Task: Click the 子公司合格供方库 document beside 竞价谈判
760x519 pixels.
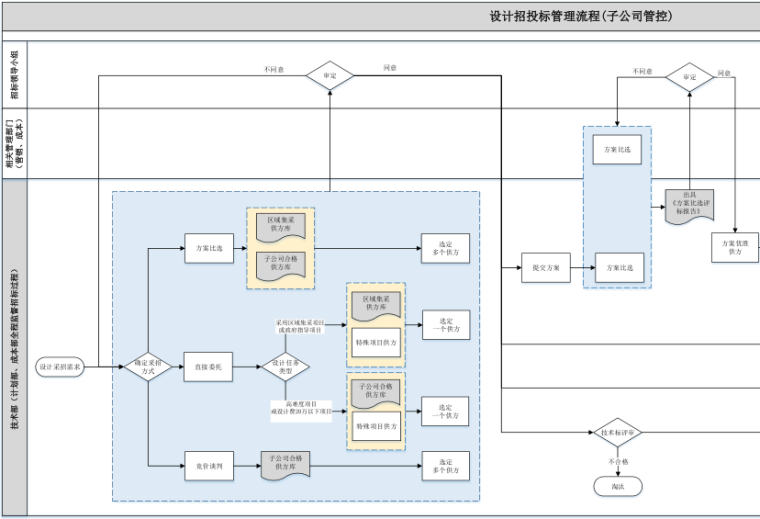Action: [286, 463]
